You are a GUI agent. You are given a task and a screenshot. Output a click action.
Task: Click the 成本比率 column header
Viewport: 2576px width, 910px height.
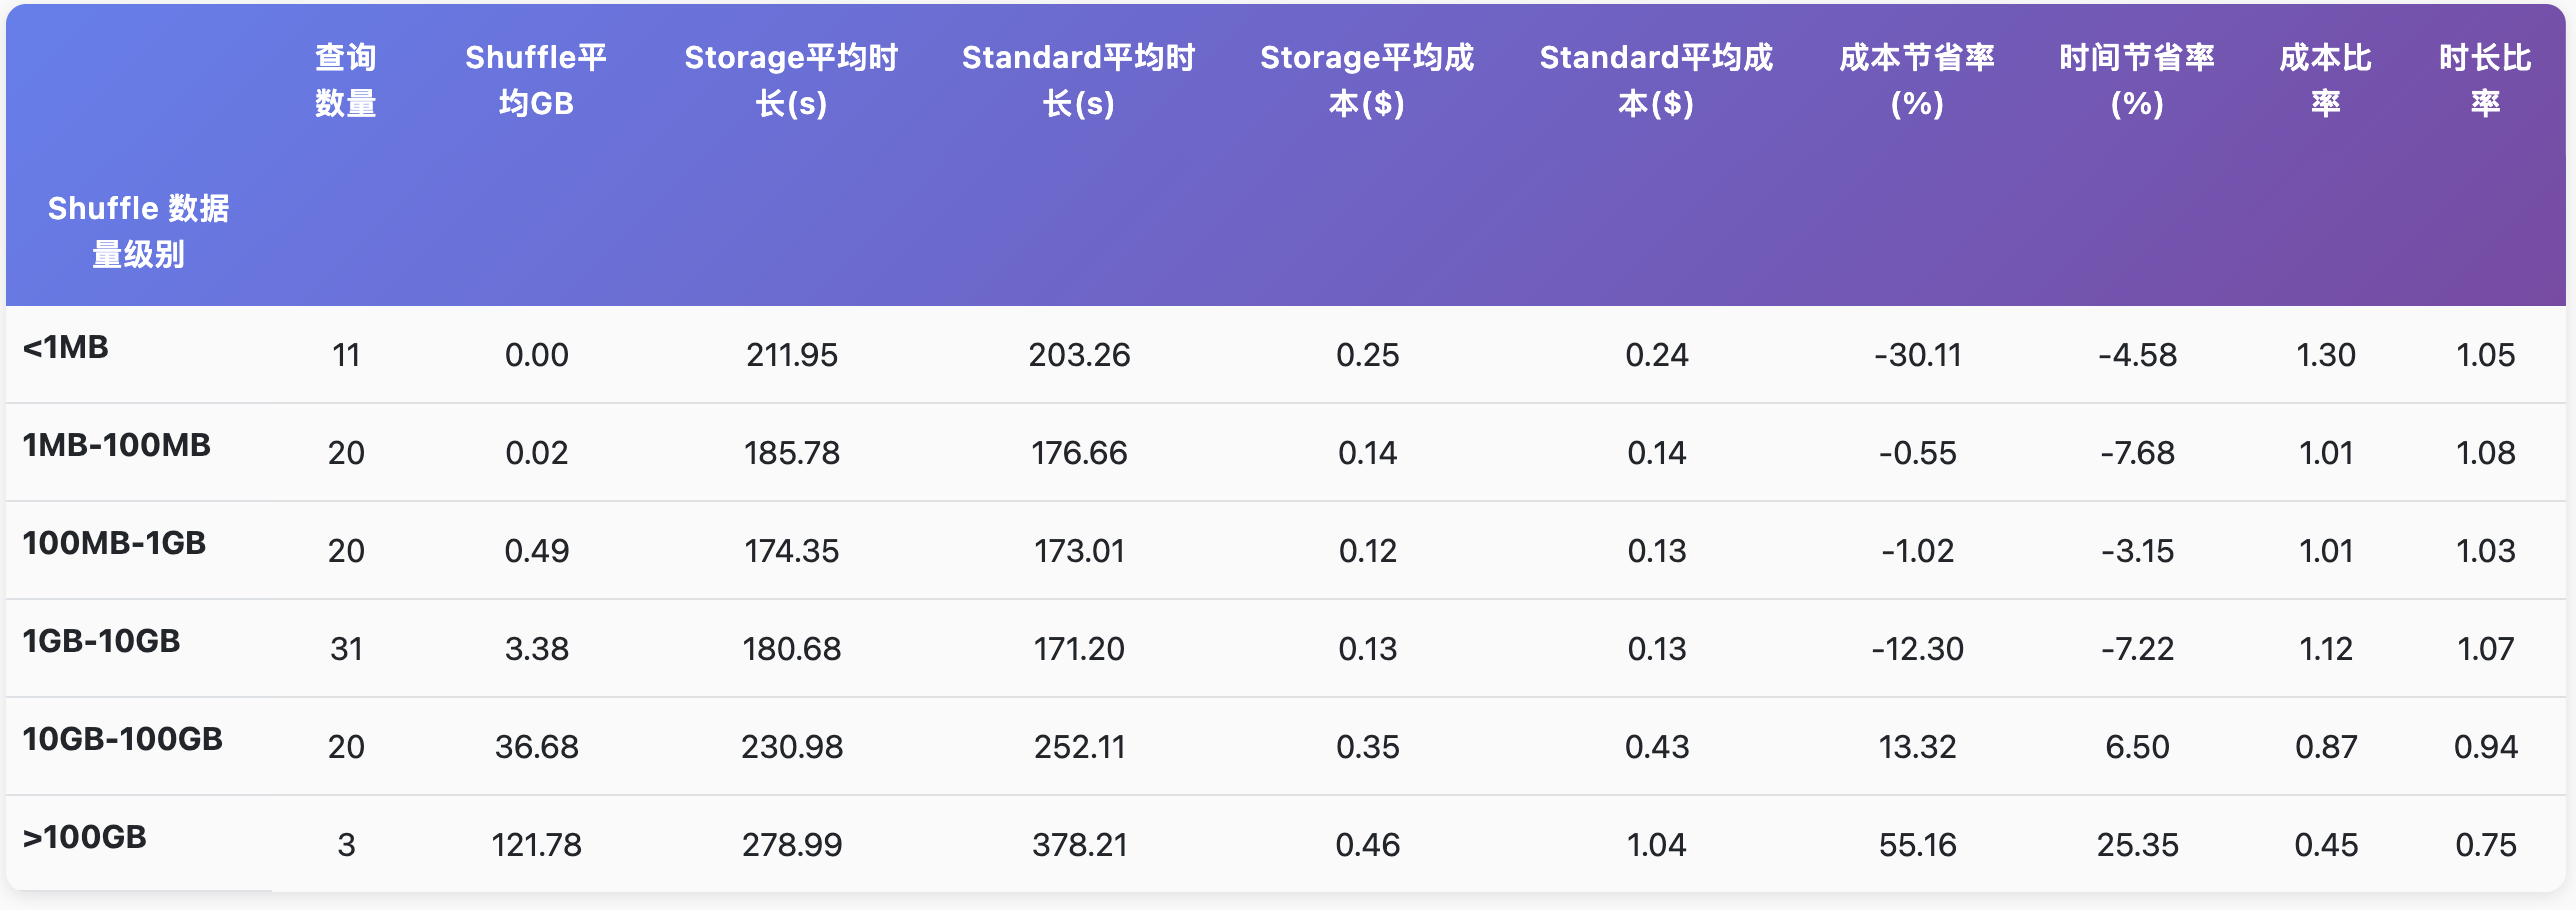(x=2325, y=80)
